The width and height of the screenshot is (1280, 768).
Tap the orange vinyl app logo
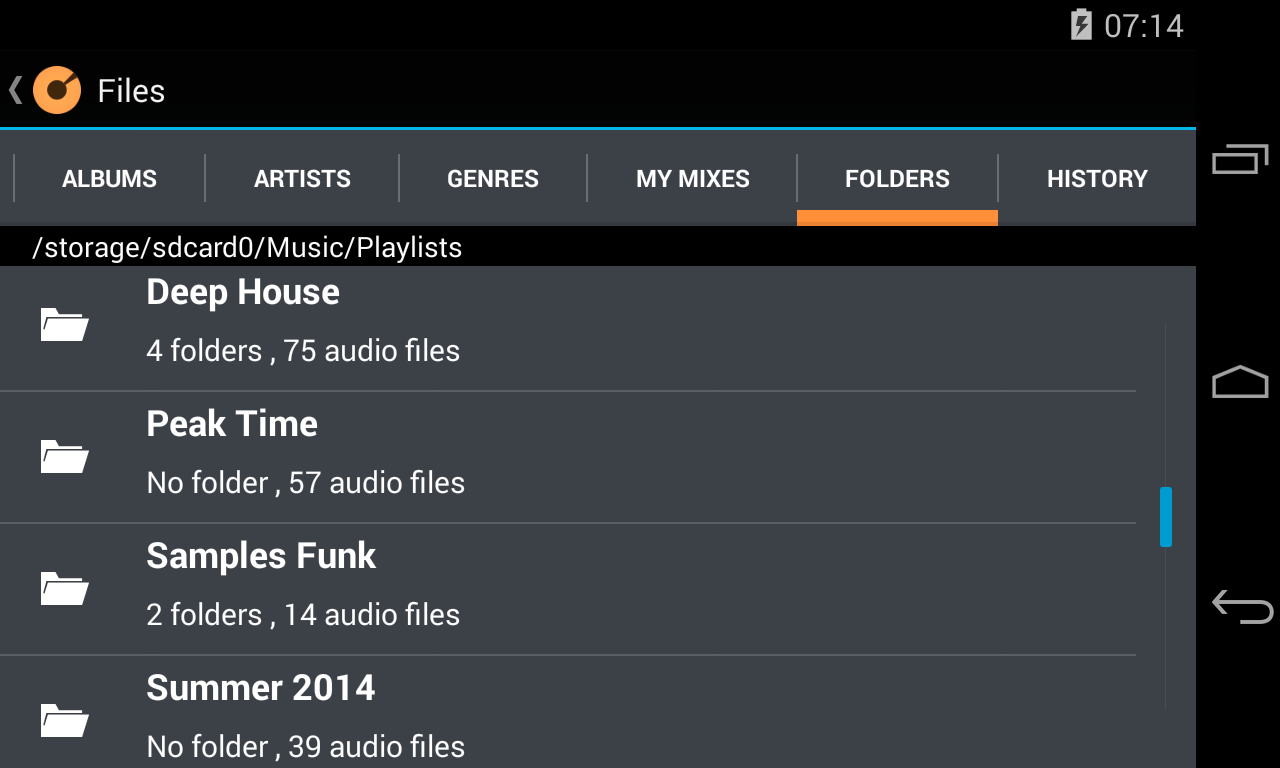point(57,90)
